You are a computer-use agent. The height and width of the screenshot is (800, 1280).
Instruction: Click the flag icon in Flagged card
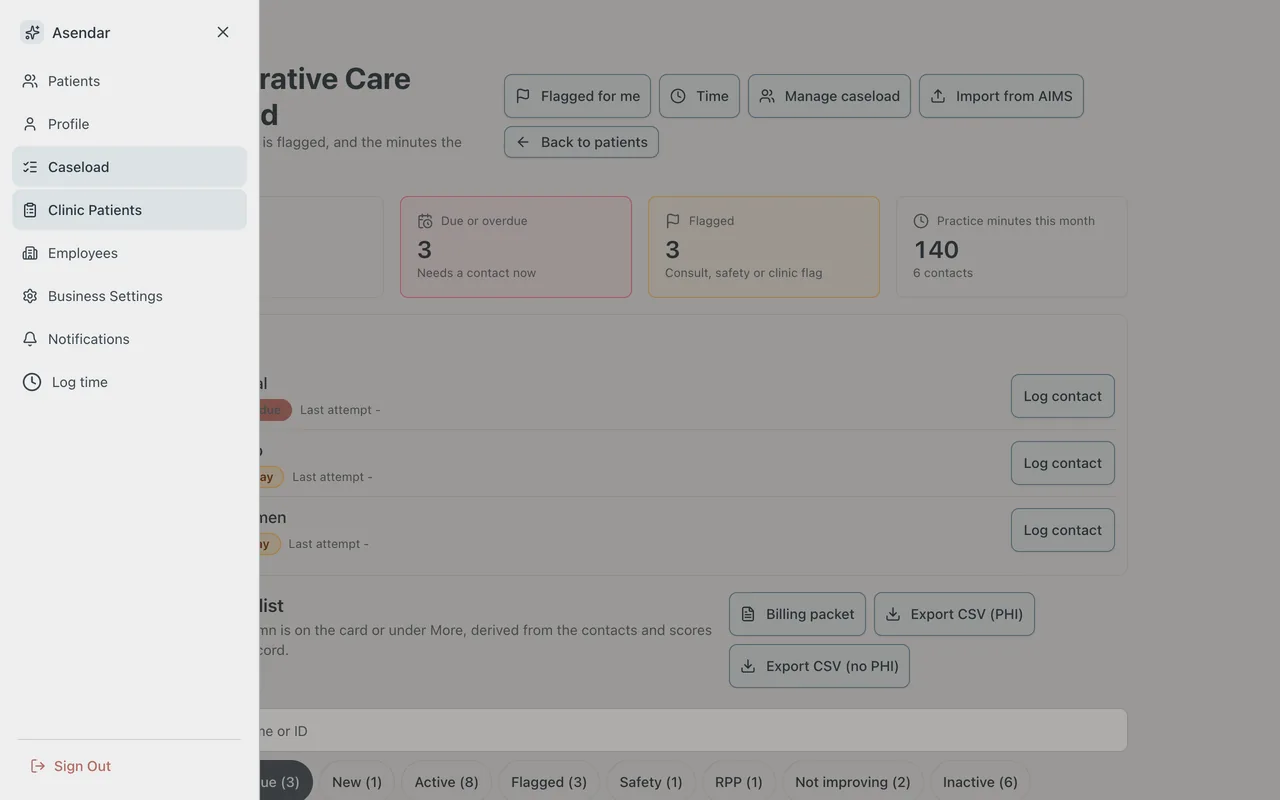pos(673,221)
